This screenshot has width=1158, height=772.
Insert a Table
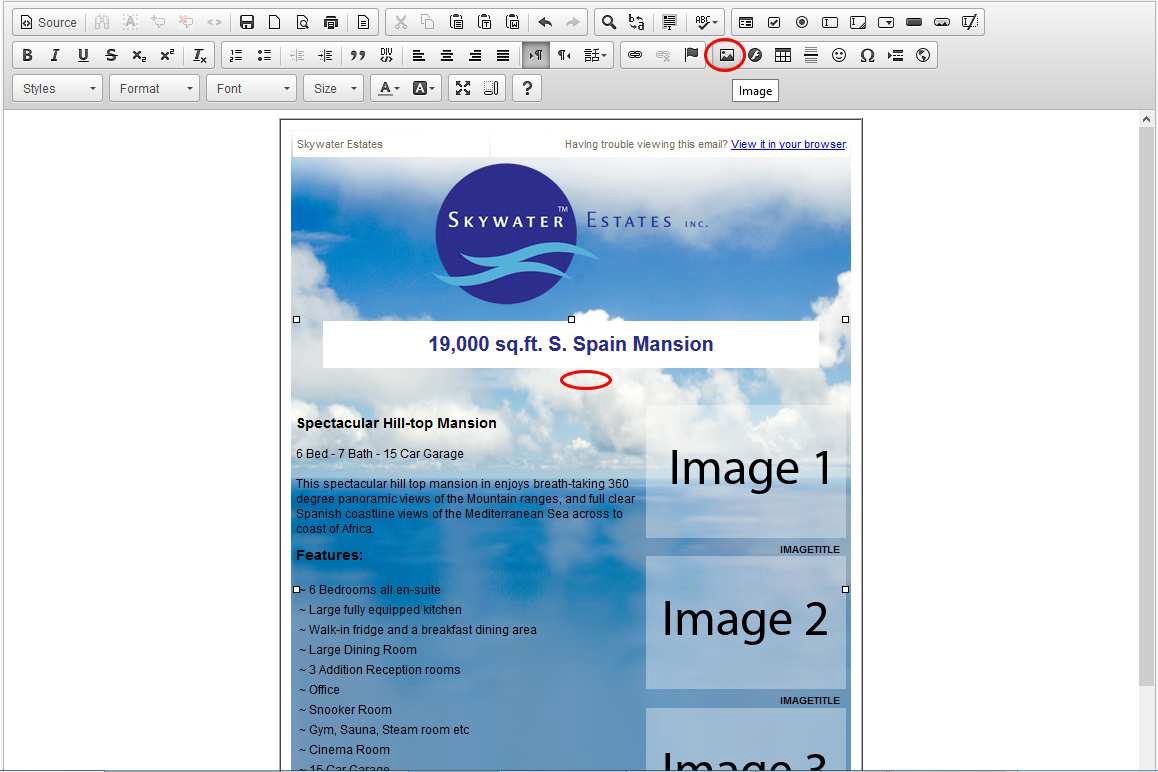coord(783,55)
